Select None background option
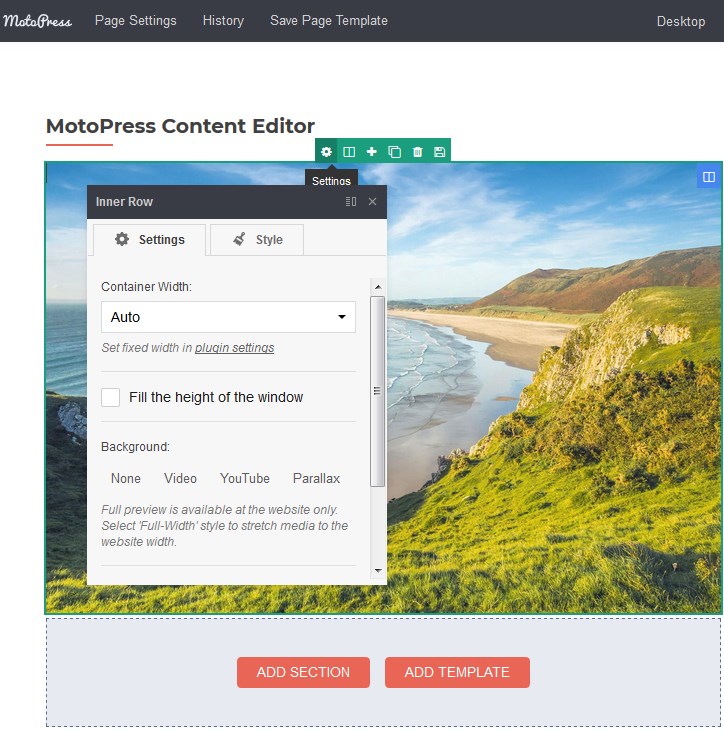This screenshot has height=733, width=724. point(126,478)
